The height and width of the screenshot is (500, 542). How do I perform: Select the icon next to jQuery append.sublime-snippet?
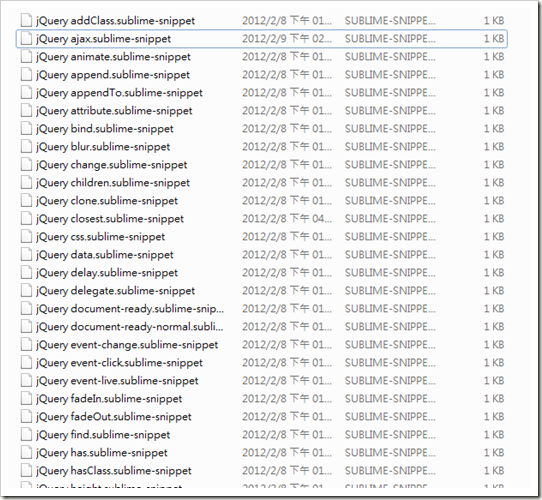27,74
